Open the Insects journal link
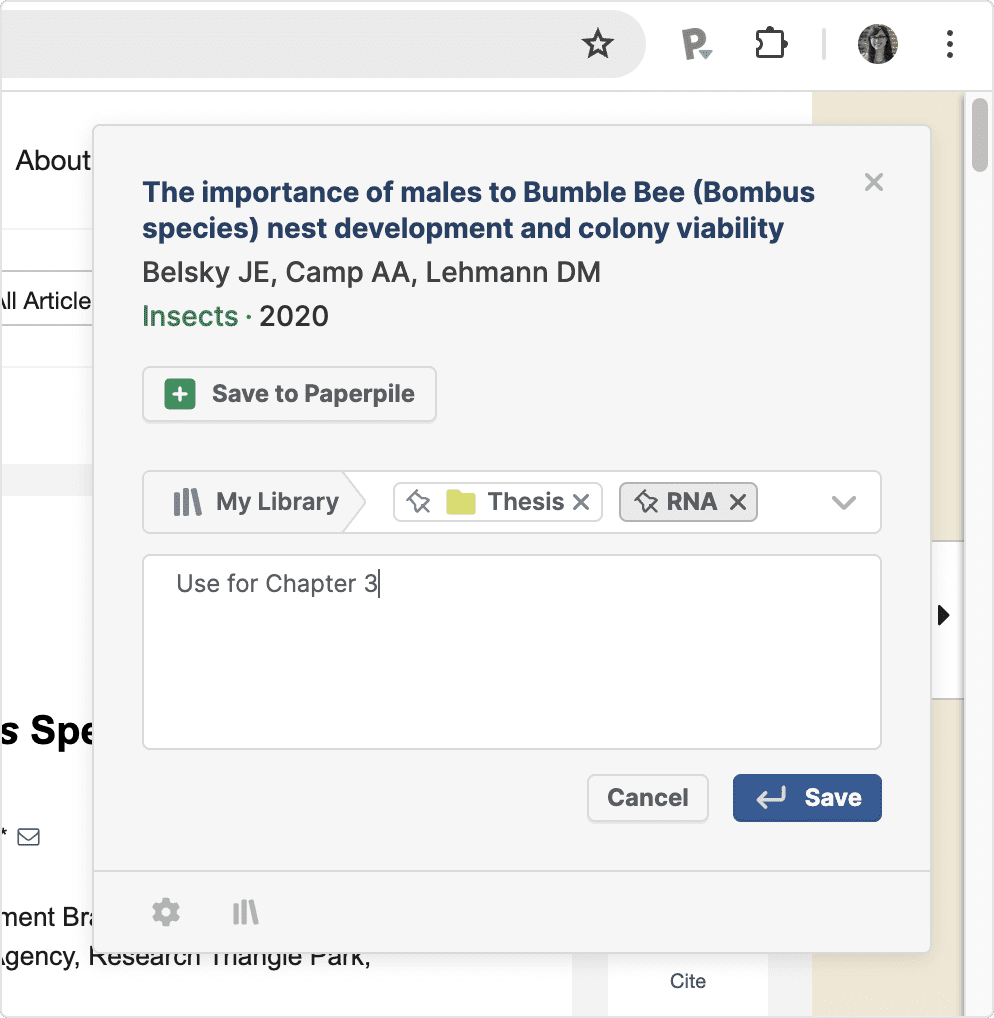Viewport: 994px width, 1018px height. click(x=190, y=317)
